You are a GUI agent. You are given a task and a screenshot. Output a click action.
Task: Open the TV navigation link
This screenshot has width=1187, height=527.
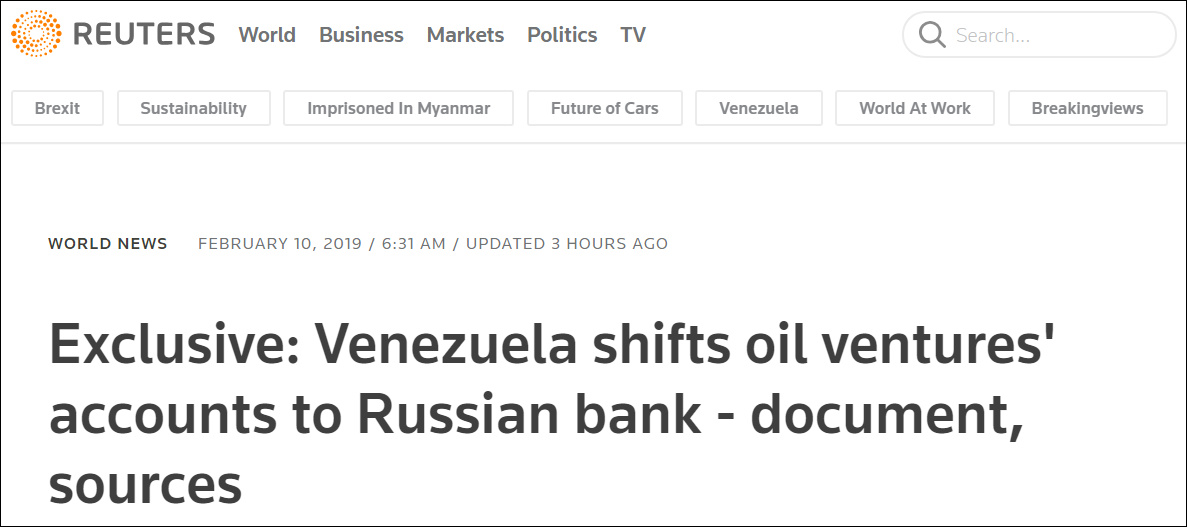[x=633, y=35]
